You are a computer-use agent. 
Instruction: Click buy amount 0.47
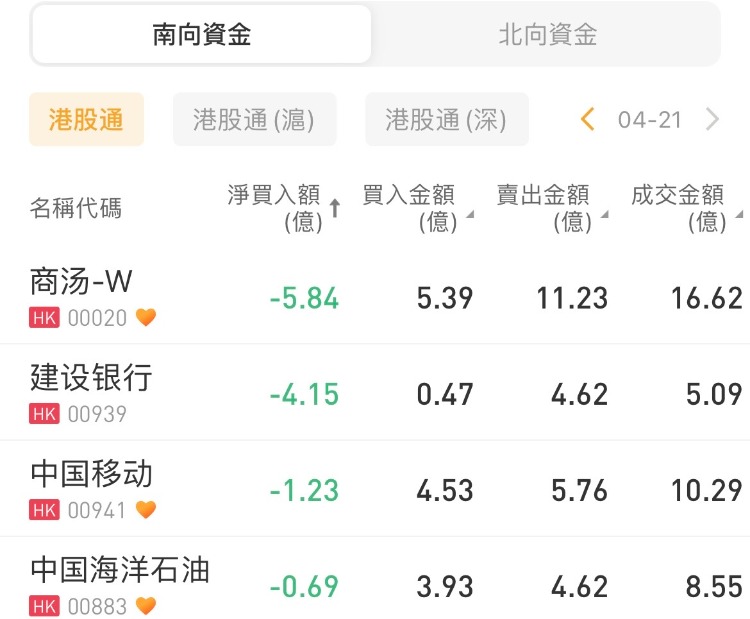(x=445, y=394)
